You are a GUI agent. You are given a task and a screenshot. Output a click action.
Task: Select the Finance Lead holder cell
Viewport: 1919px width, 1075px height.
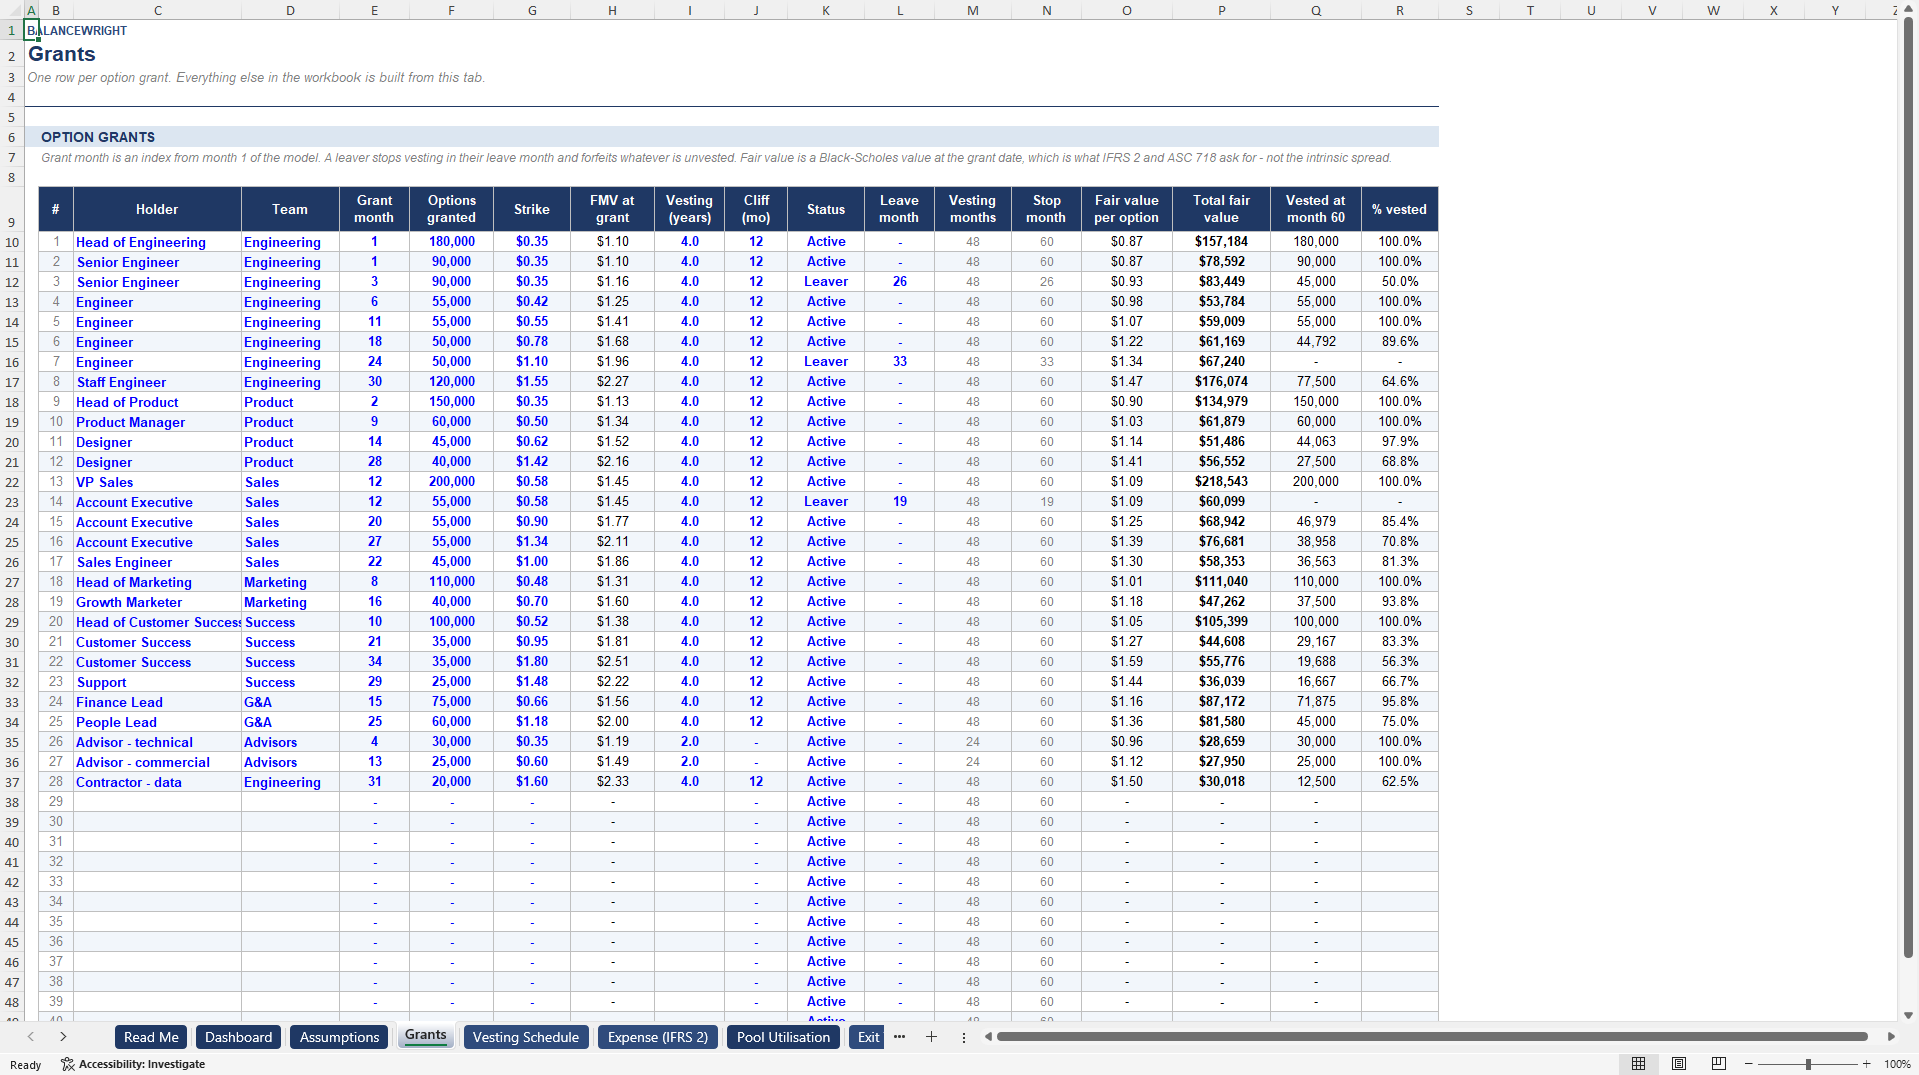click(157, 702)
